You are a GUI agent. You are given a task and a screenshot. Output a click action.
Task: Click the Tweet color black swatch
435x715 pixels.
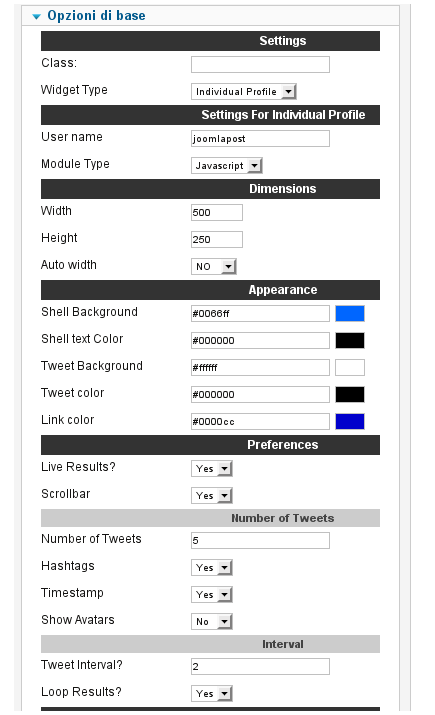[350, 394]
